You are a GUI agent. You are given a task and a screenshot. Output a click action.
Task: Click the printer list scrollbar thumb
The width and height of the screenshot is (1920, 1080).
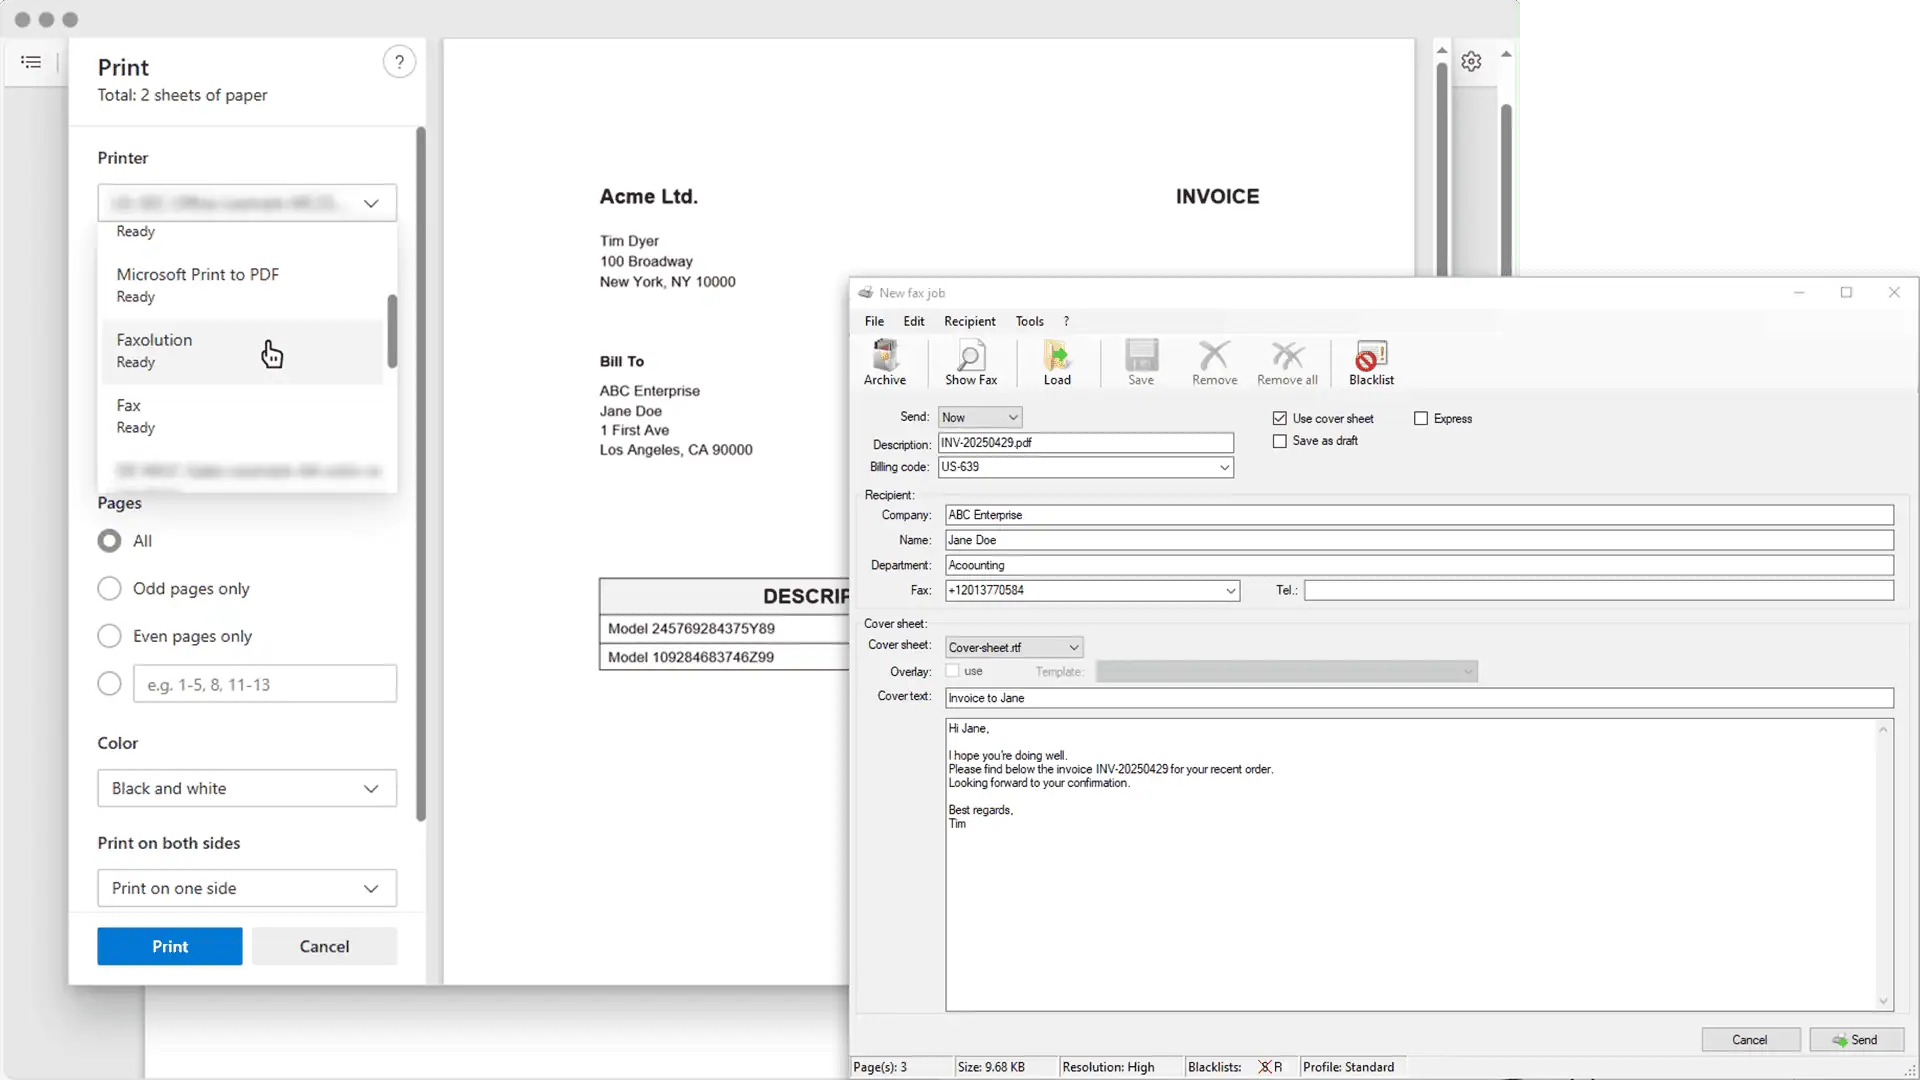[392, 331]
